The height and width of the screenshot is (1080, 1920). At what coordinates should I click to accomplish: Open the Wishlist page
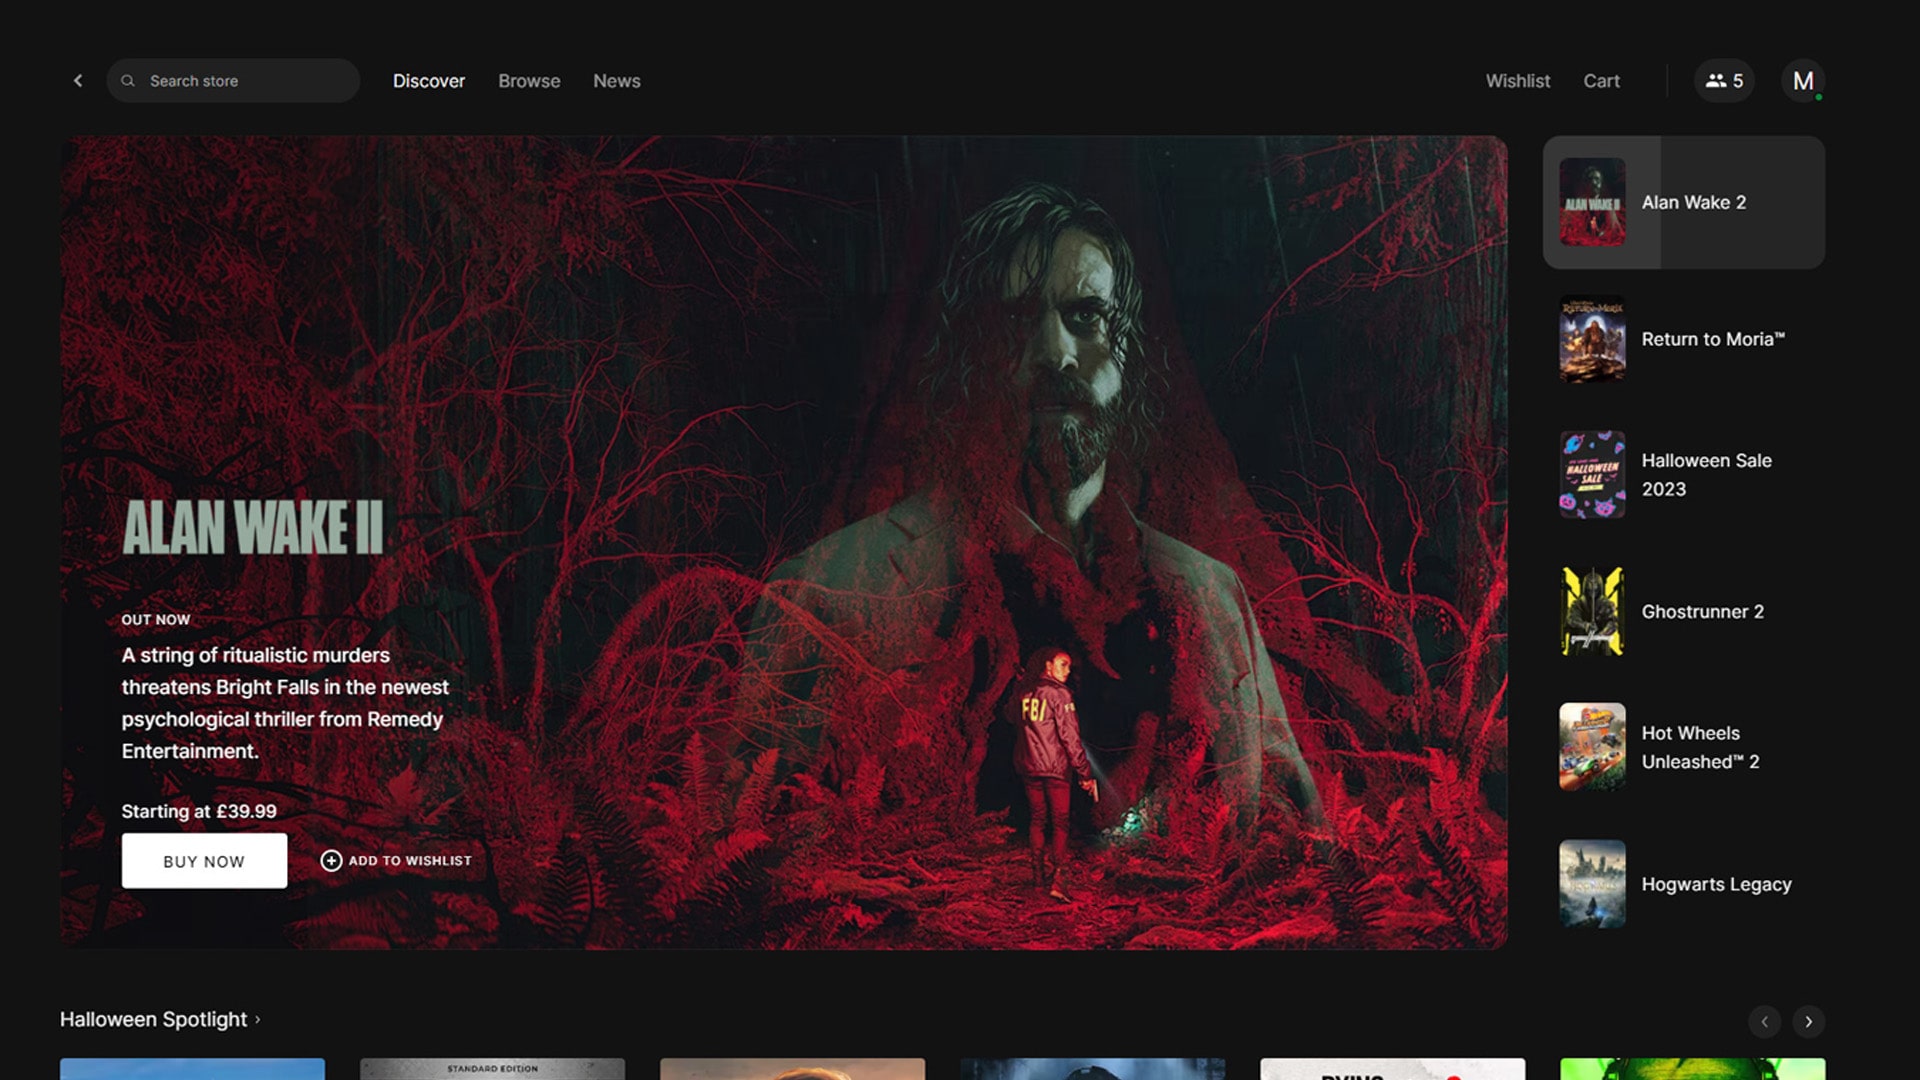click(1518, 81)
